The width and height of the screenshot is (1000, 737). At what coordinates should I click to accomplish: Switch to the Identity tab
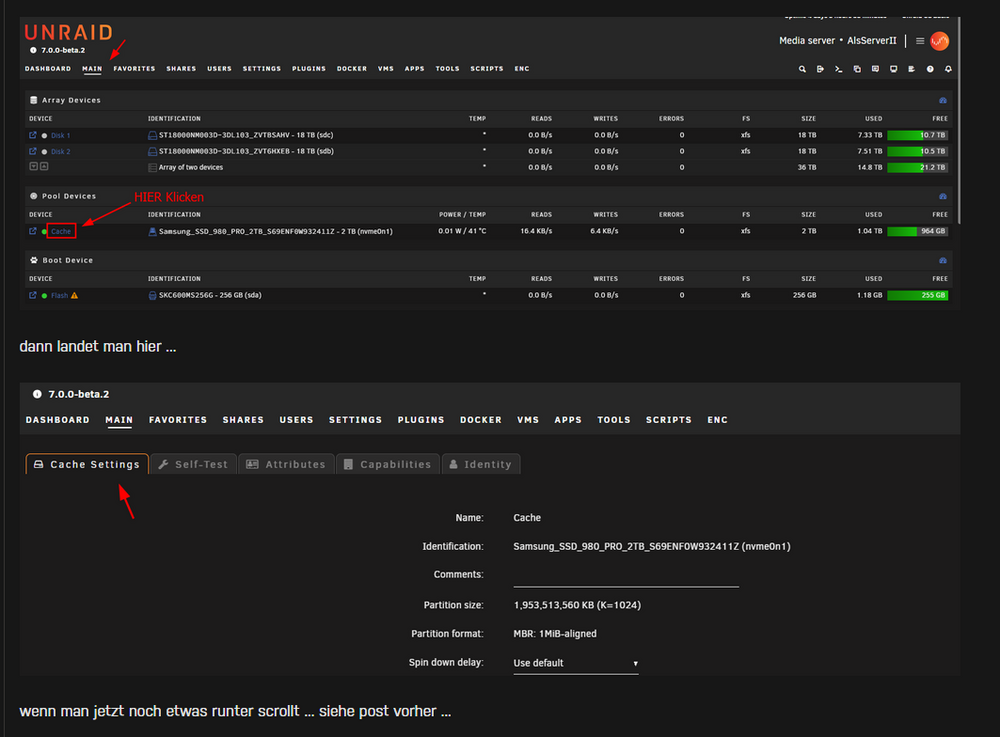pos(480,464)
